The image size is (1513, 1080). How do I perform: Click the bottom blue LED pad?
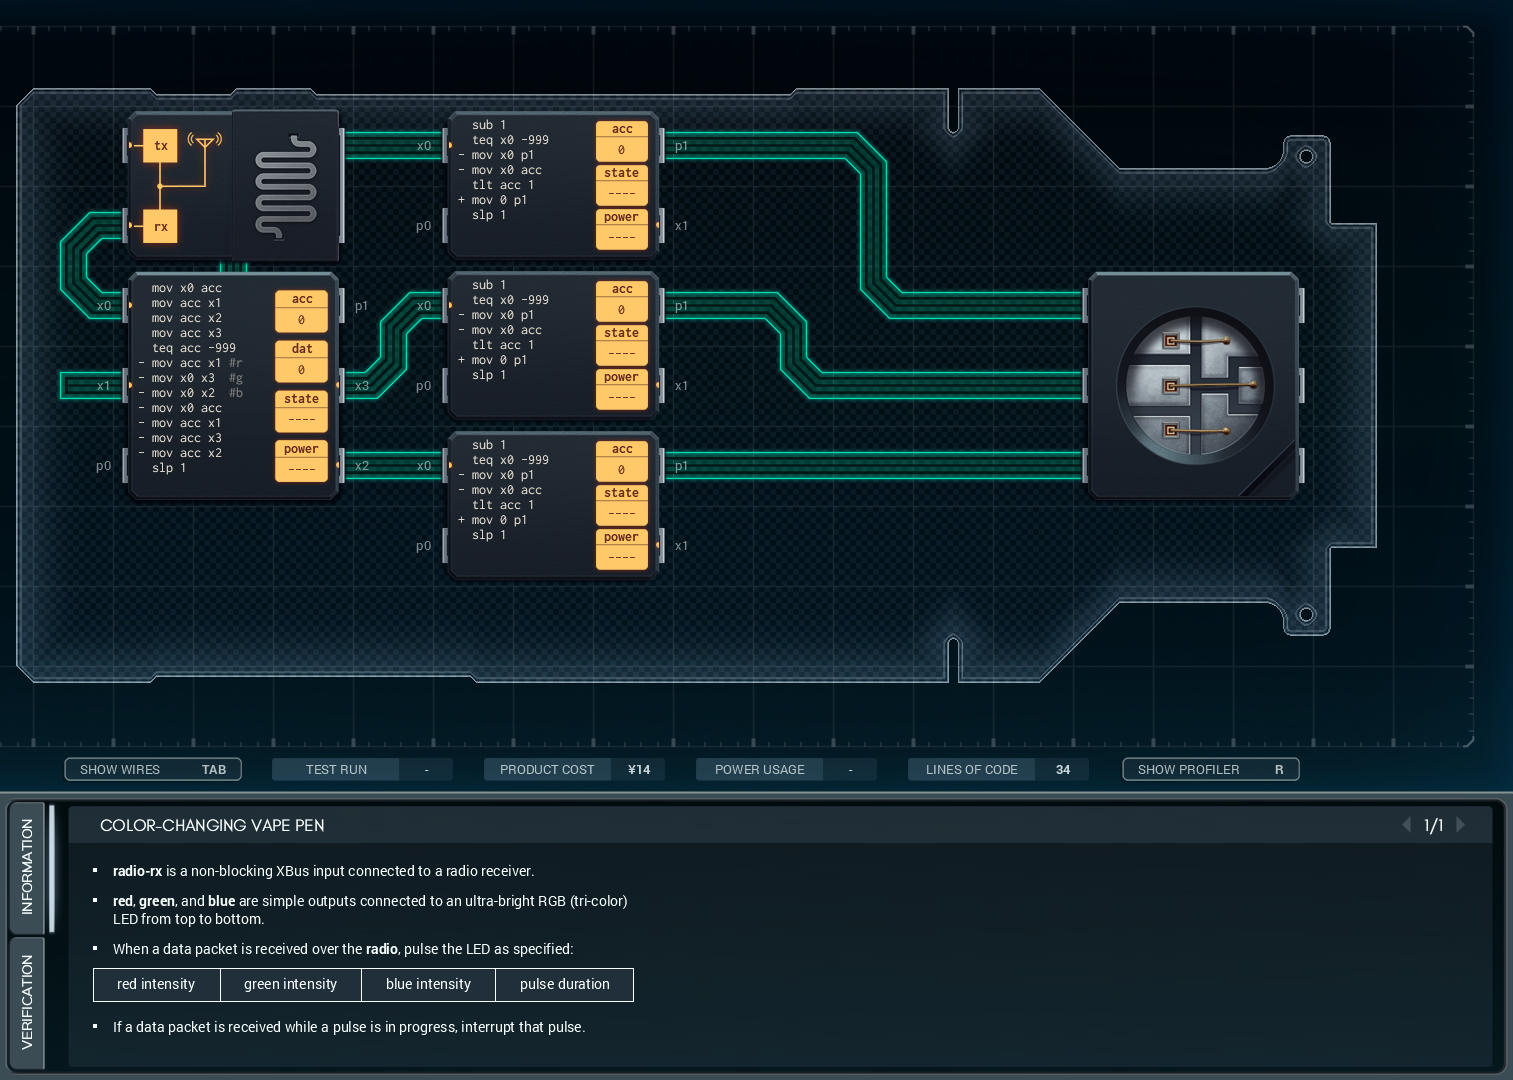tap(1171, 430)
